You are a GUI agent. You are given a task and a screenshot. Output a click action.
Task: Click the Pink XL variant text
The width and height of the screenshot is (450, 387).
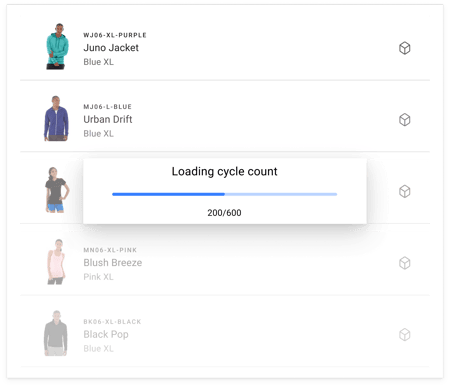(x=98, y=277)
